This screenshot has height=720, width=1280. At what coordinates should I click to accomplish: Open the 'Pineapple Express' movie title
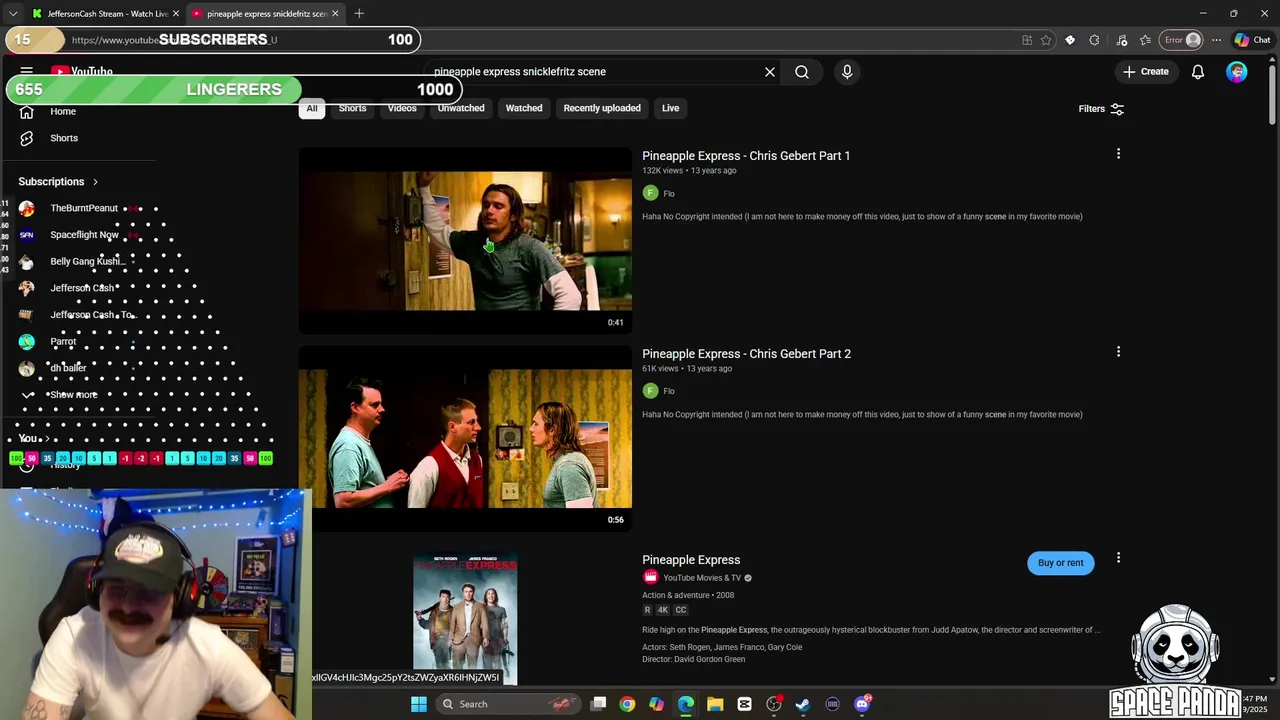pyautogui.click(x=691, y=560)
